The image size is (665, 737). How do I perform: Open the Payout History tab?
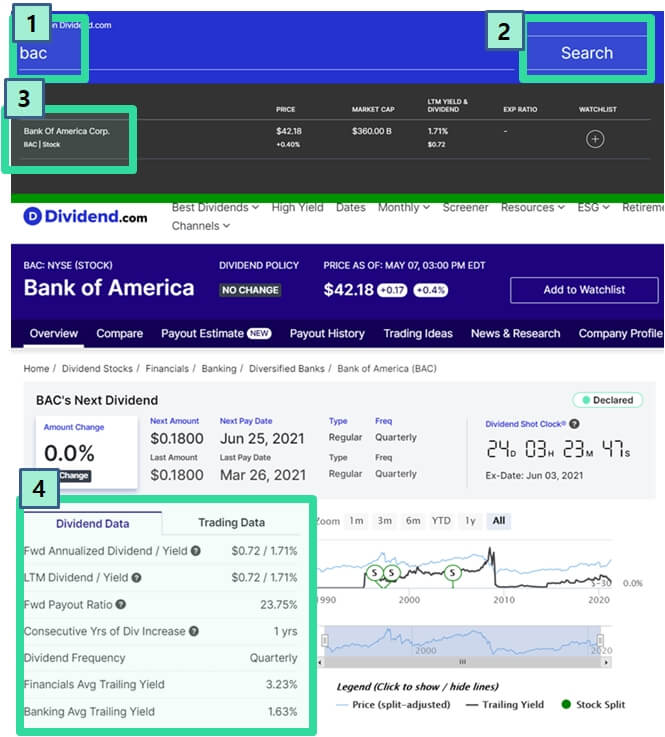(x=327, y=334)
